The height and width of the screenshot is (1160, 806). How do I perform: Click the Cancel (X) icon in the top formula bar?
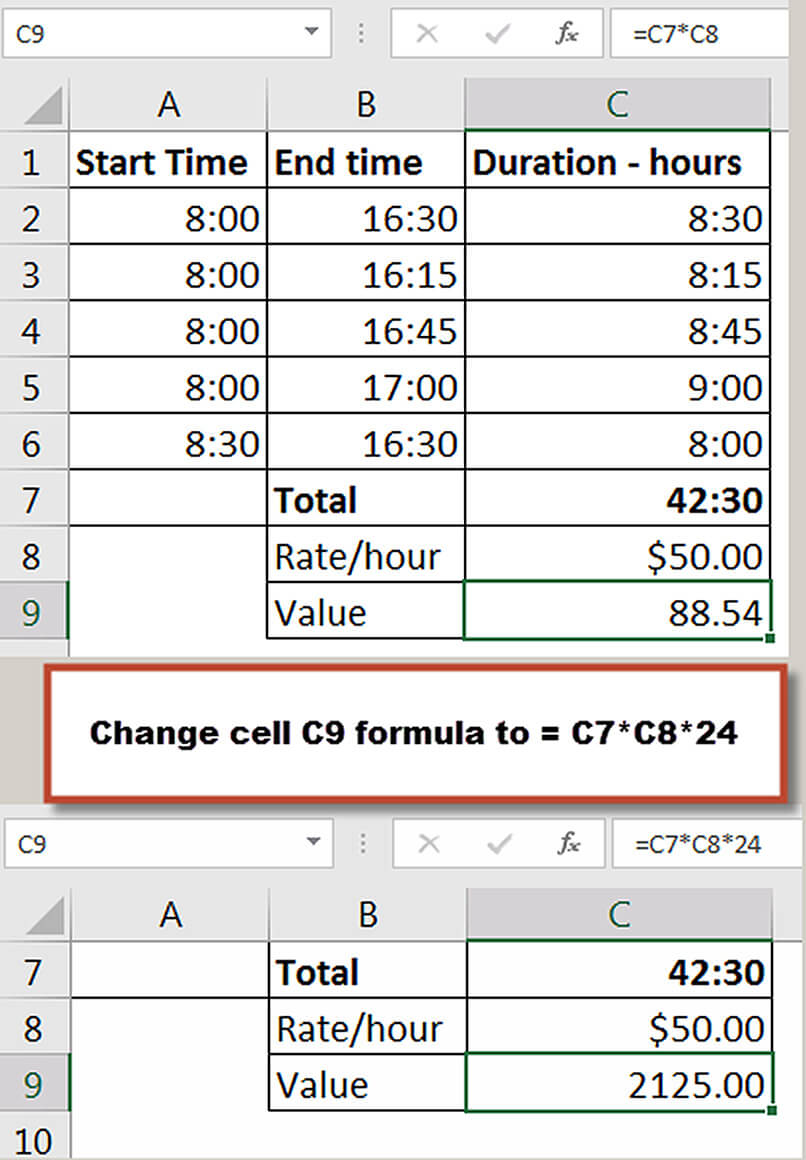point(427,33)
